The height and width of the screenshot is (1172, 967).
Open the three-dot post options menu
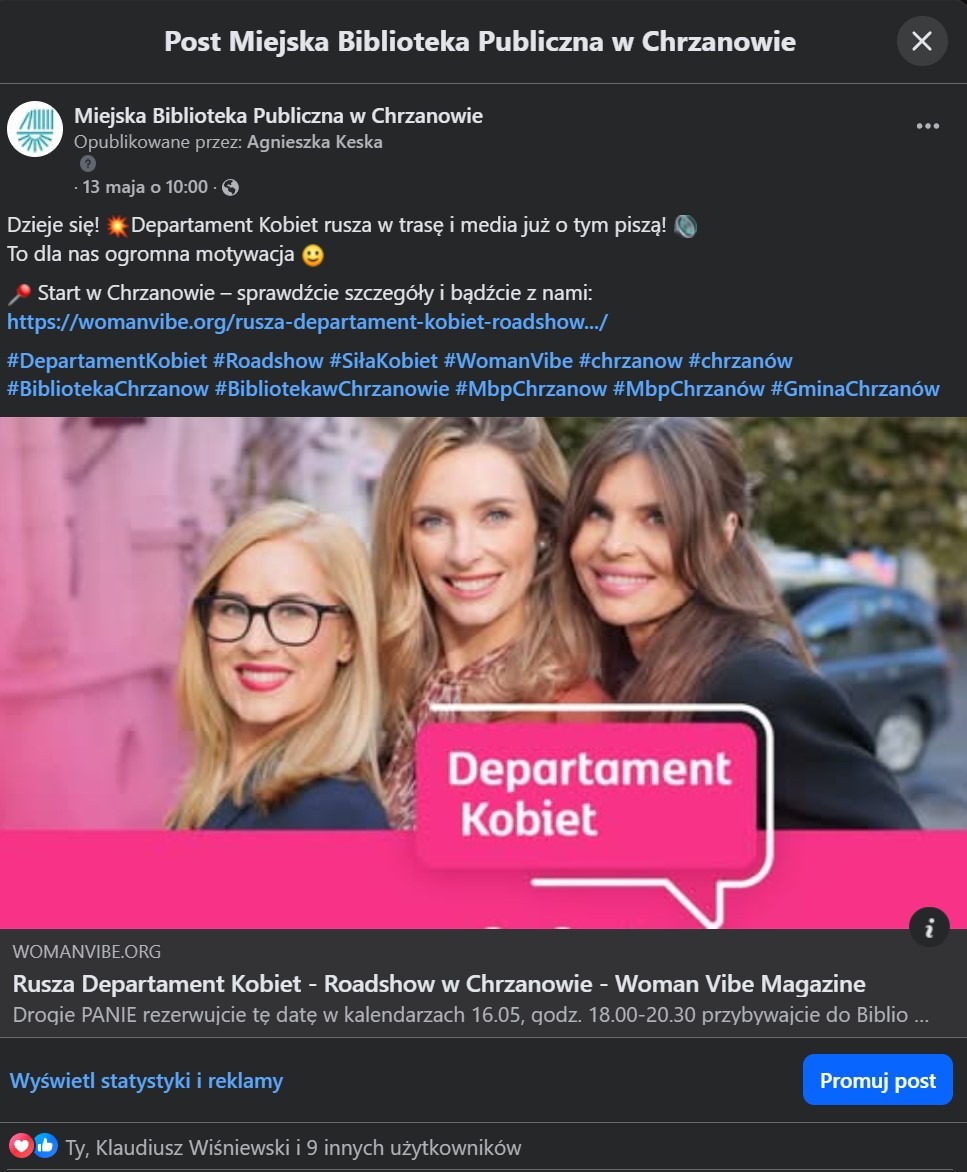click(x=927, y=126)
